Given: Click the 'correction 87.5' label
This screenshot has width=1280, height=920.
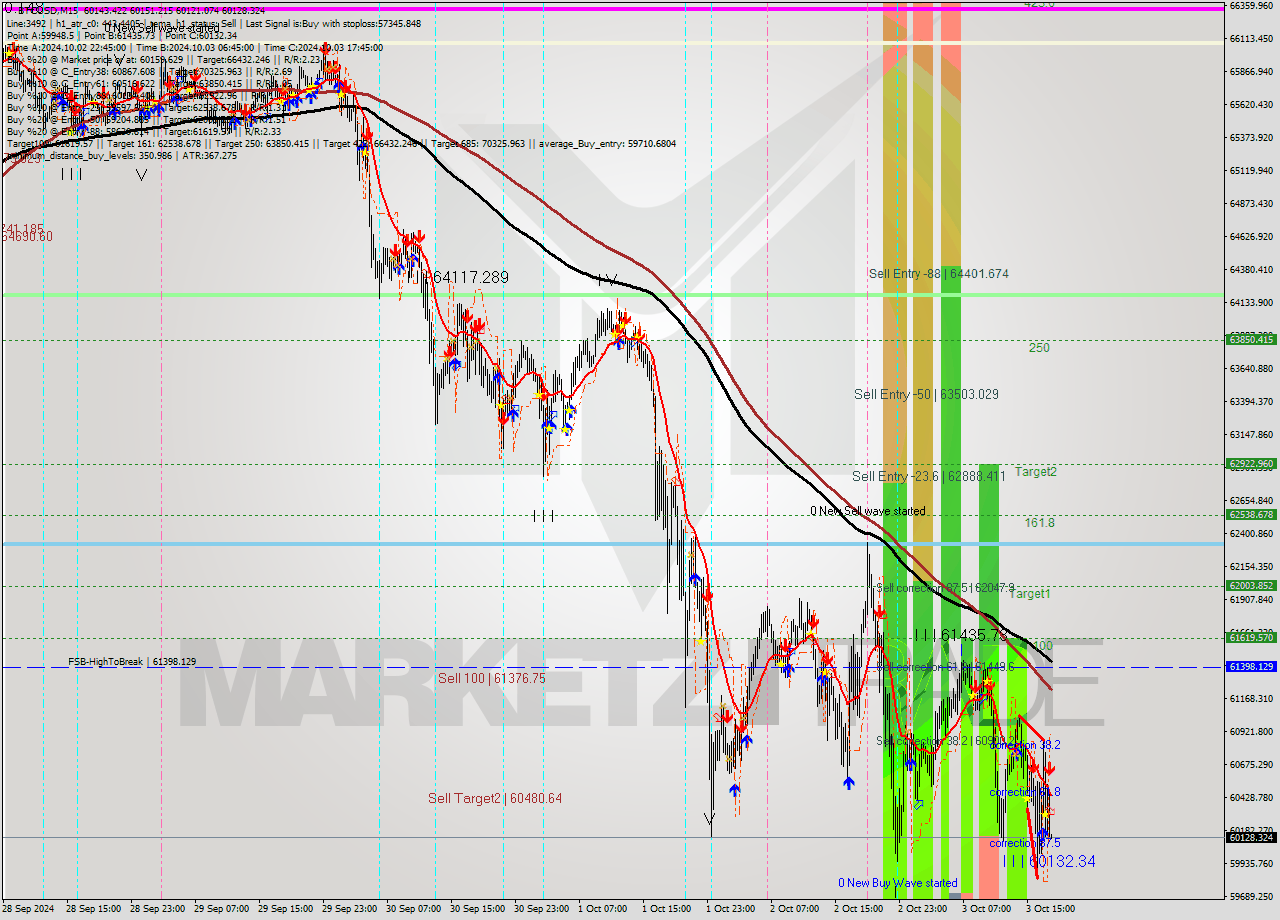Looking at the screenshot, I should (1025, 843).
